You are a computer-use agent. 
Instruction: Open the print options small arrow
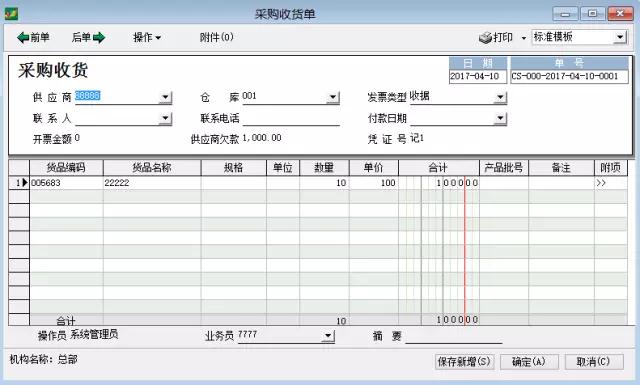[x=524, y=38]
